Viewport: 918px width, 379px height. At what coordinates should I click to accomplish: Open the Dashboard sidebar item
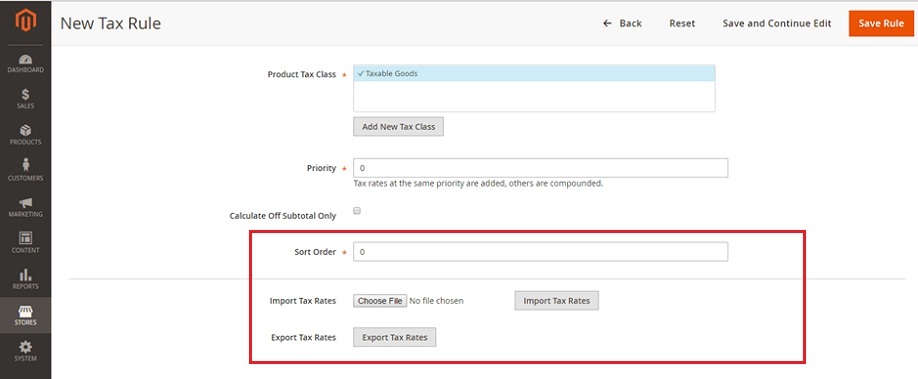25,63
